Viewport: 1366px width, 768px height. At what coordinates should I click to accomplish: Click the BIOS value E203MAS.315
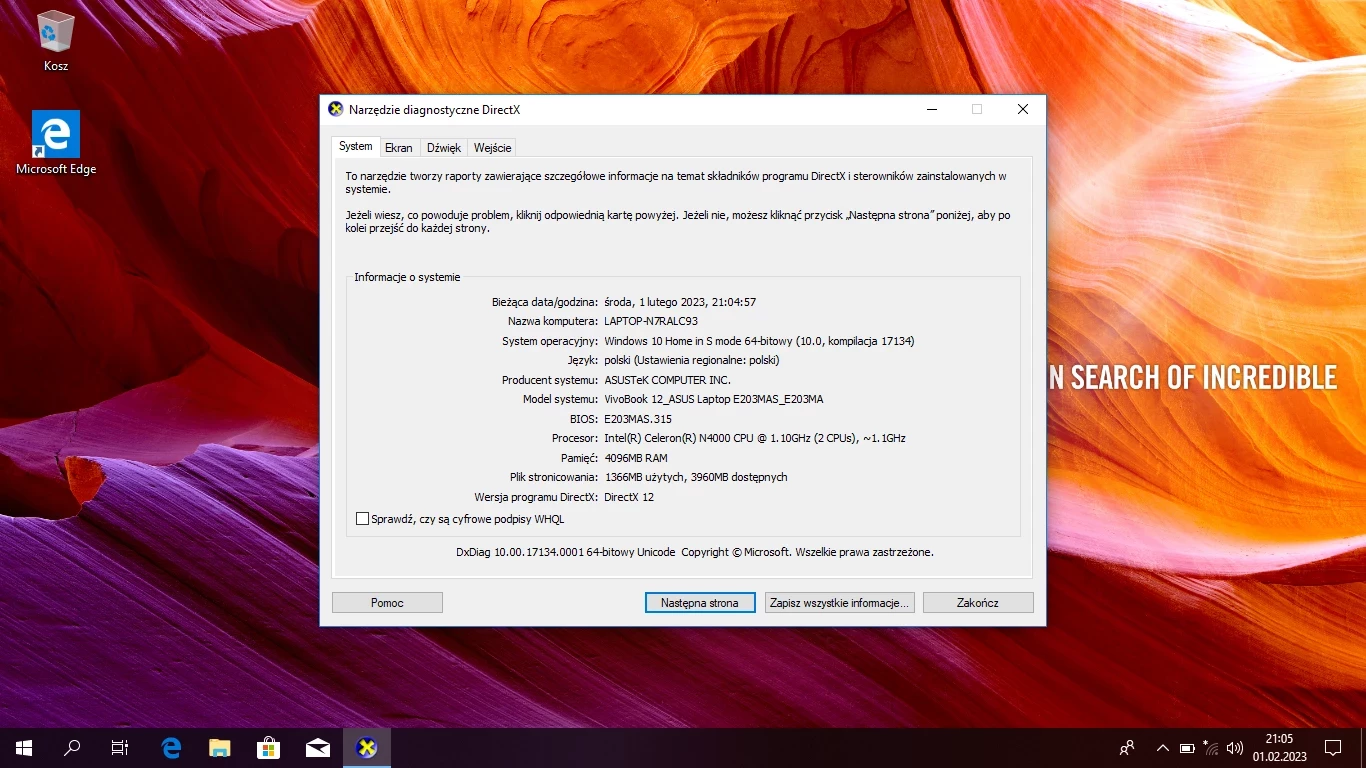tap(638, 419)
